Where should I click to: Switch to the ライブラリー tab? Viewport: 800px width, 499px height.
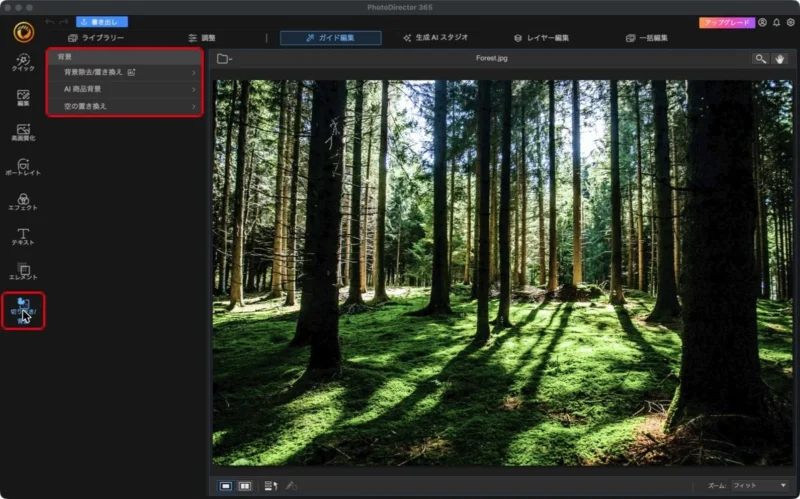click(x=96, y=38)
